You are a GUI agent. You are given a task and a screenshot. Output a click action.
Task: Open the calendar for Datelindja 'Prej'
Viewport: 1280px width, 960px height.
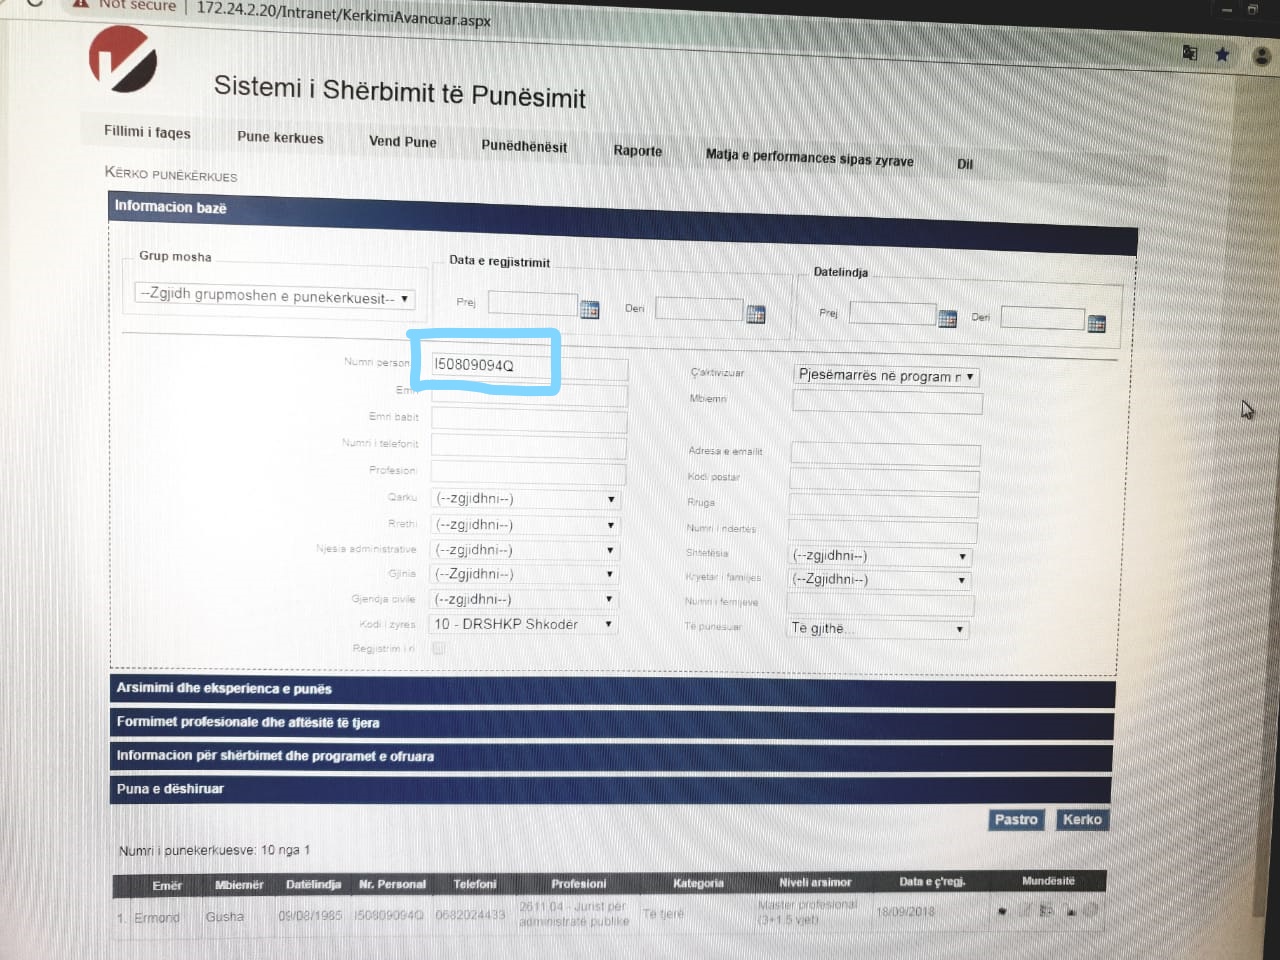pos(947,319)
